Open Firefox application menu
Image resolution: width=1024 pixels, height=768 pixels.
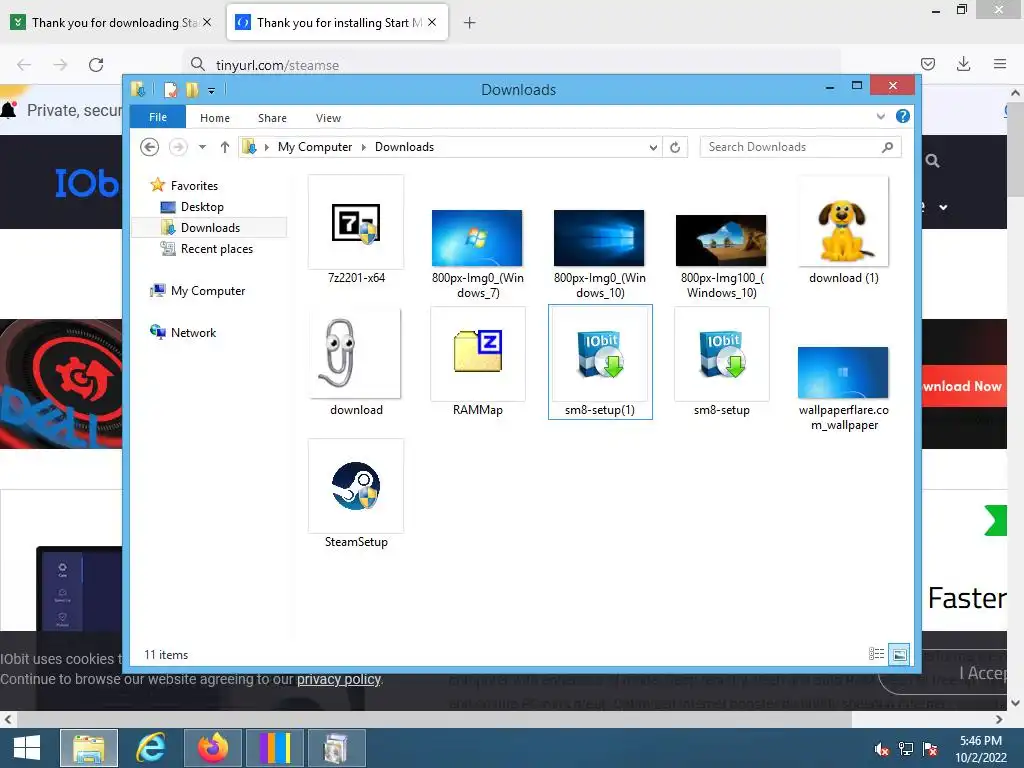(1000, 64)
